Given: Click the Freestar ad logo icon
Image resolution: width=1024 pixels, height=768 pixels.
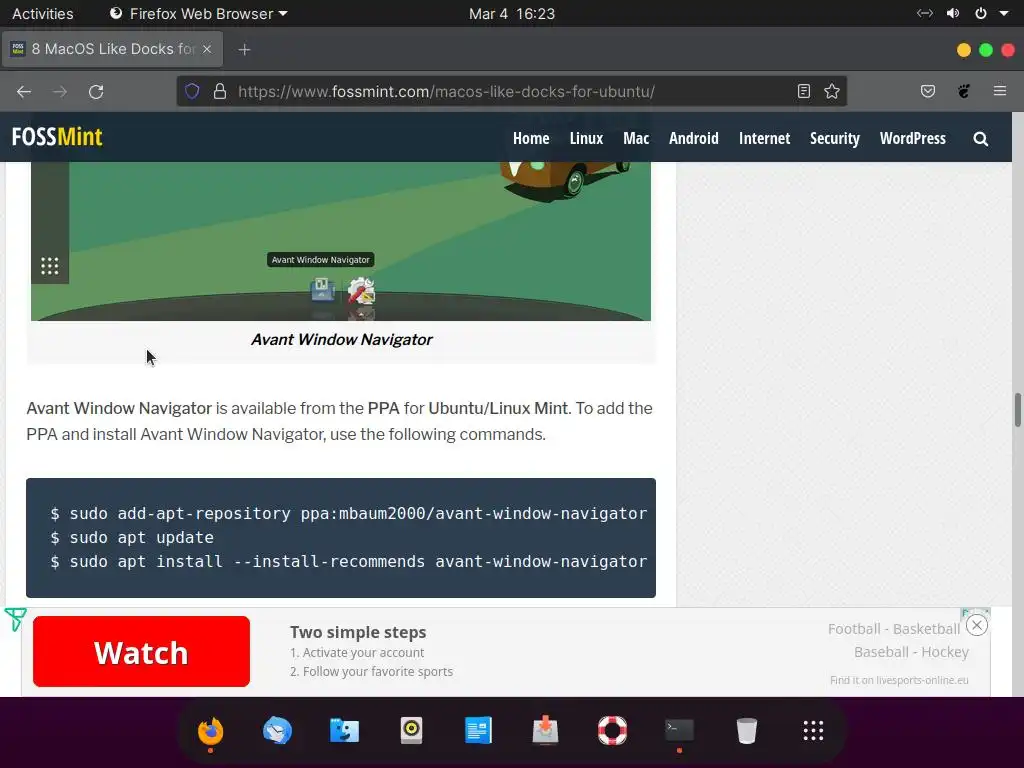Looking at the screenshot, I should tap(15, 619).
